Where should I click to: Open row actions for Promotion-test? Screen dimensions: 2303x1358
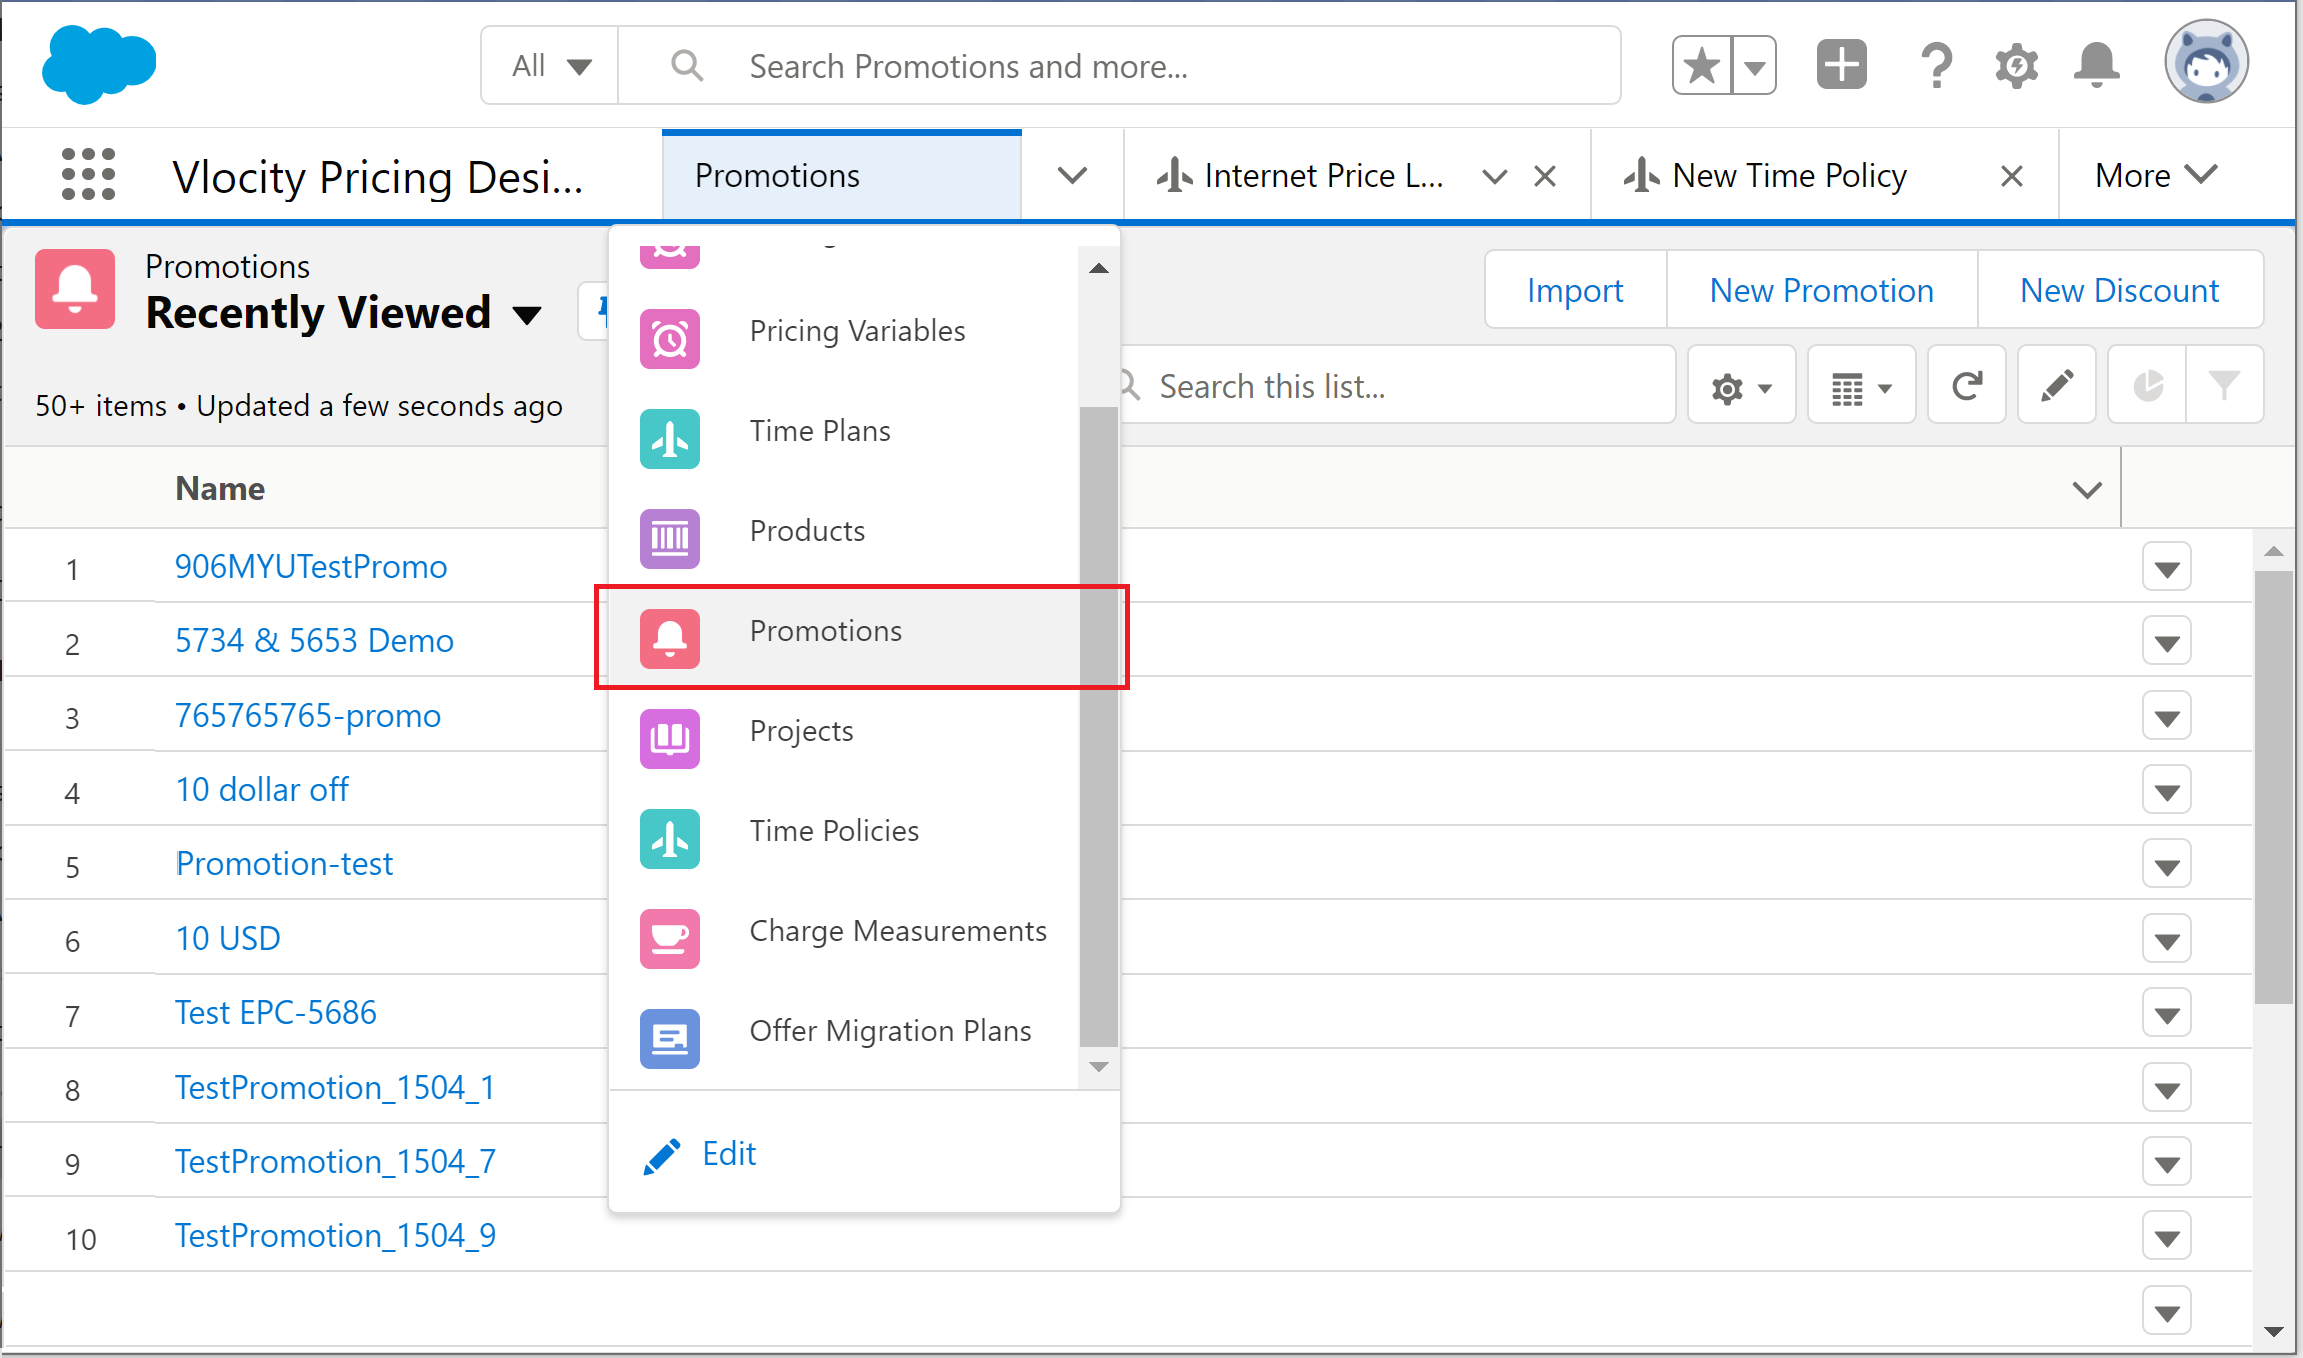pos(2166,865)
